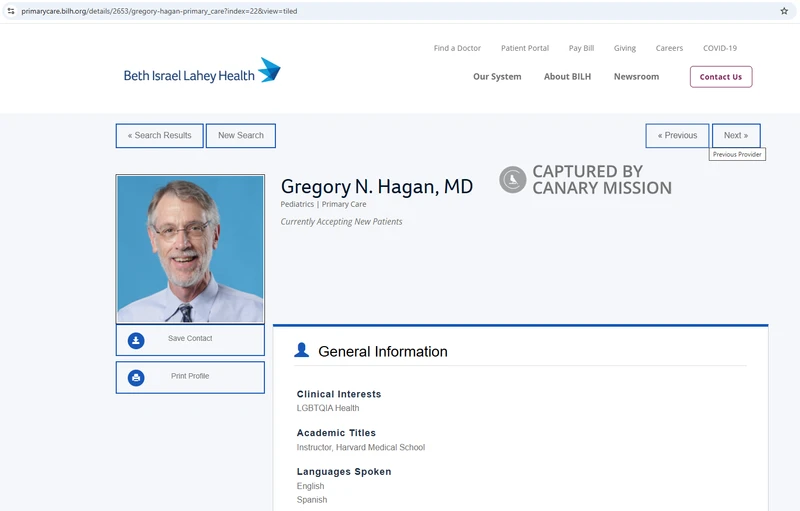Click the 'Languages Spoken' label
The height and width of the screenshot is (511, 800).
click(344, 472)
